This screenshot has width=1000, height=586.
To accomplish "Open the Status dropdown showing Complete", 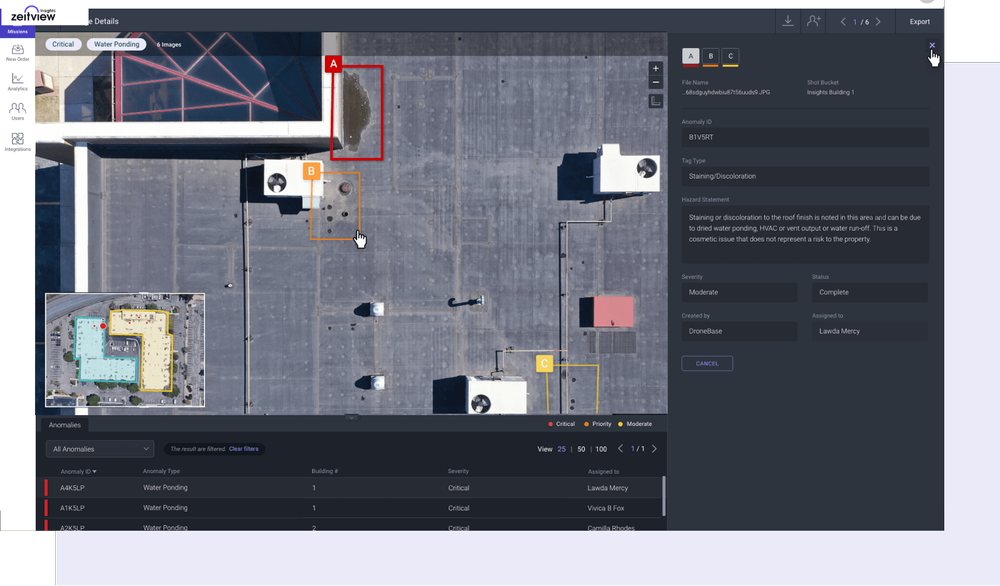I will (868, 291).
